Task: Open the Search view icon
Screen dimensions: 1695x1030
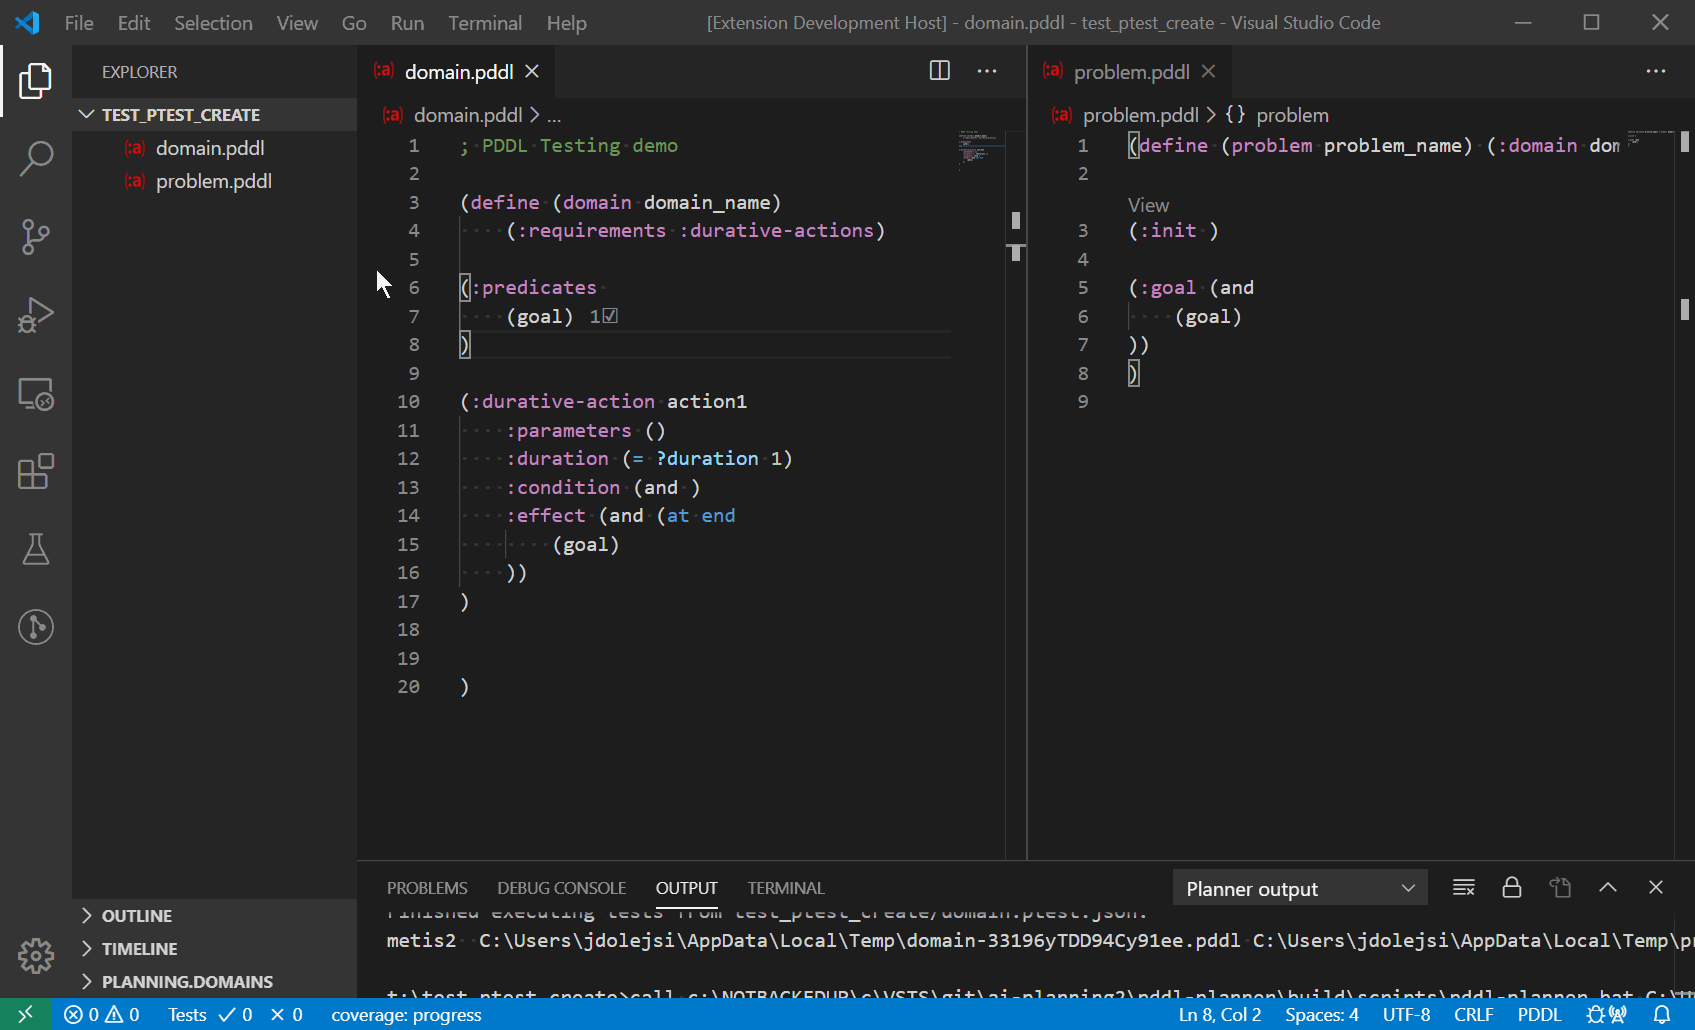Action: coord(35,158)
